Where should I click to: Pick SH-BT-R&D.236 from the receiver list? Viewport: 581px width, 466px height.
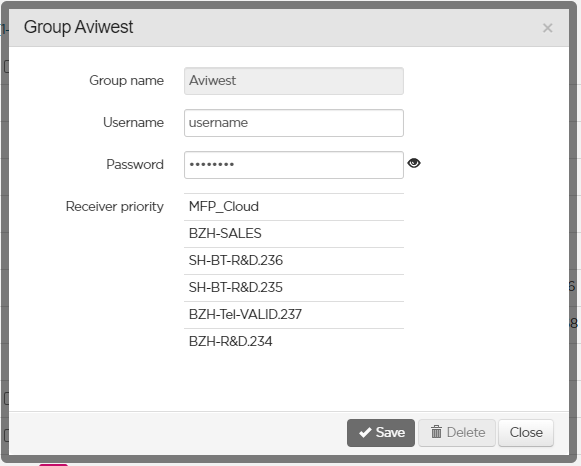(294, 261)
